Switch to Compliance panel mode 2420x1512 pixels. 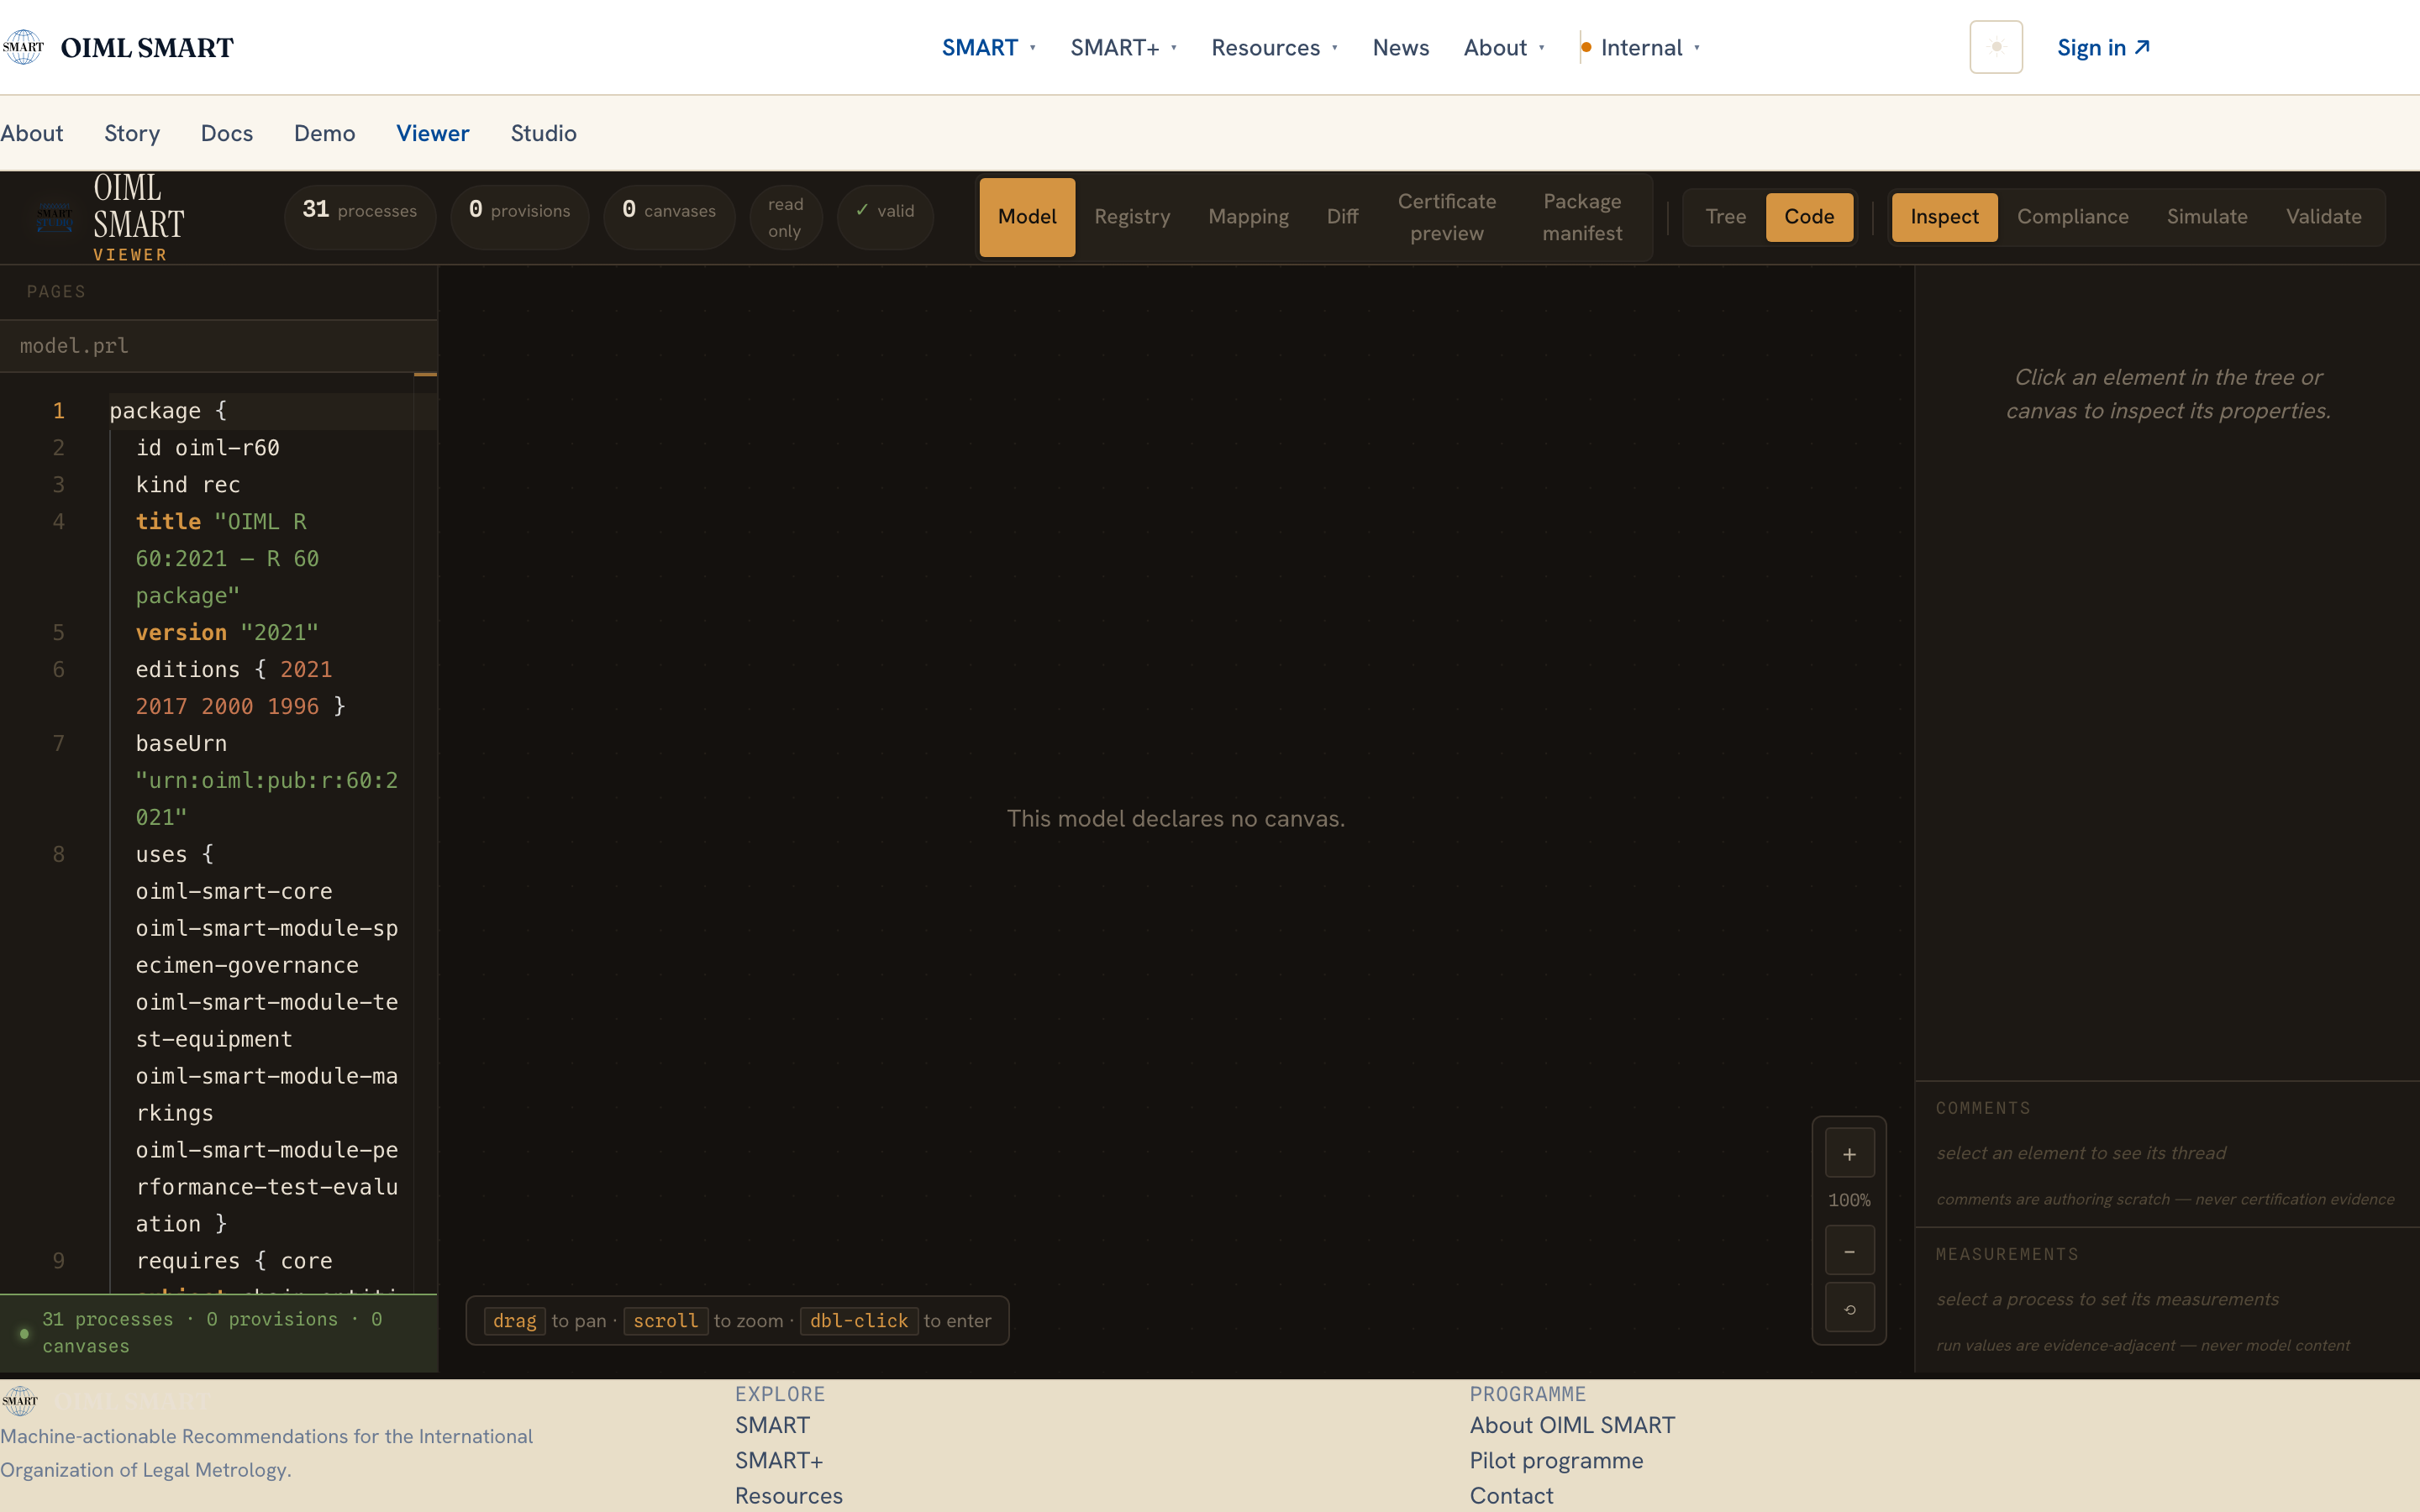pos(2072,217)
